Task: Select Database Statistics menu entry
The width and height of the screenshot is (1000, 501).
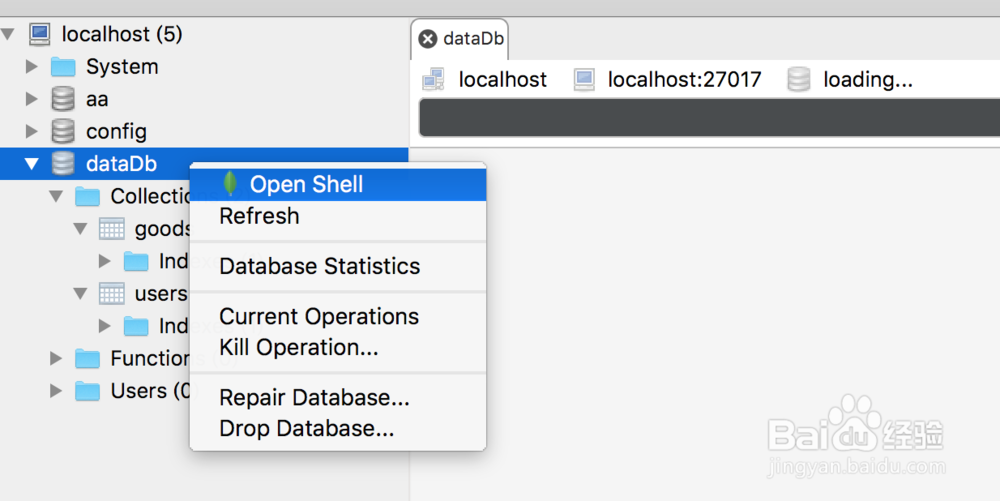Action: (319, 266)
